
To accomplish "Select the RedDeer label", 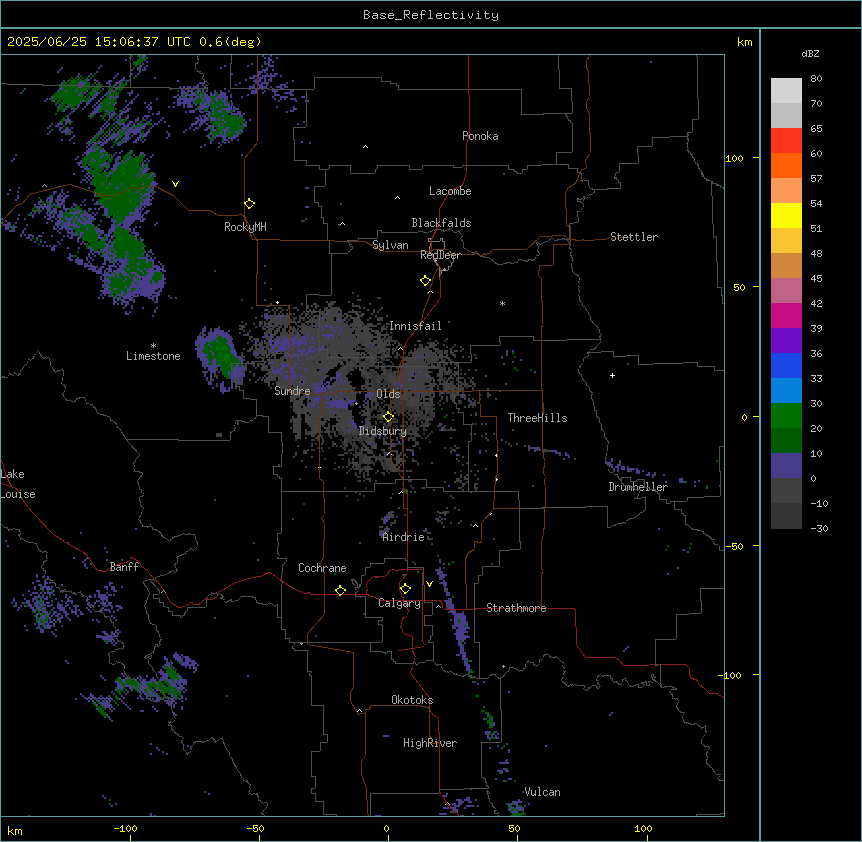I will pyautogui.click(x=440, y=255).
